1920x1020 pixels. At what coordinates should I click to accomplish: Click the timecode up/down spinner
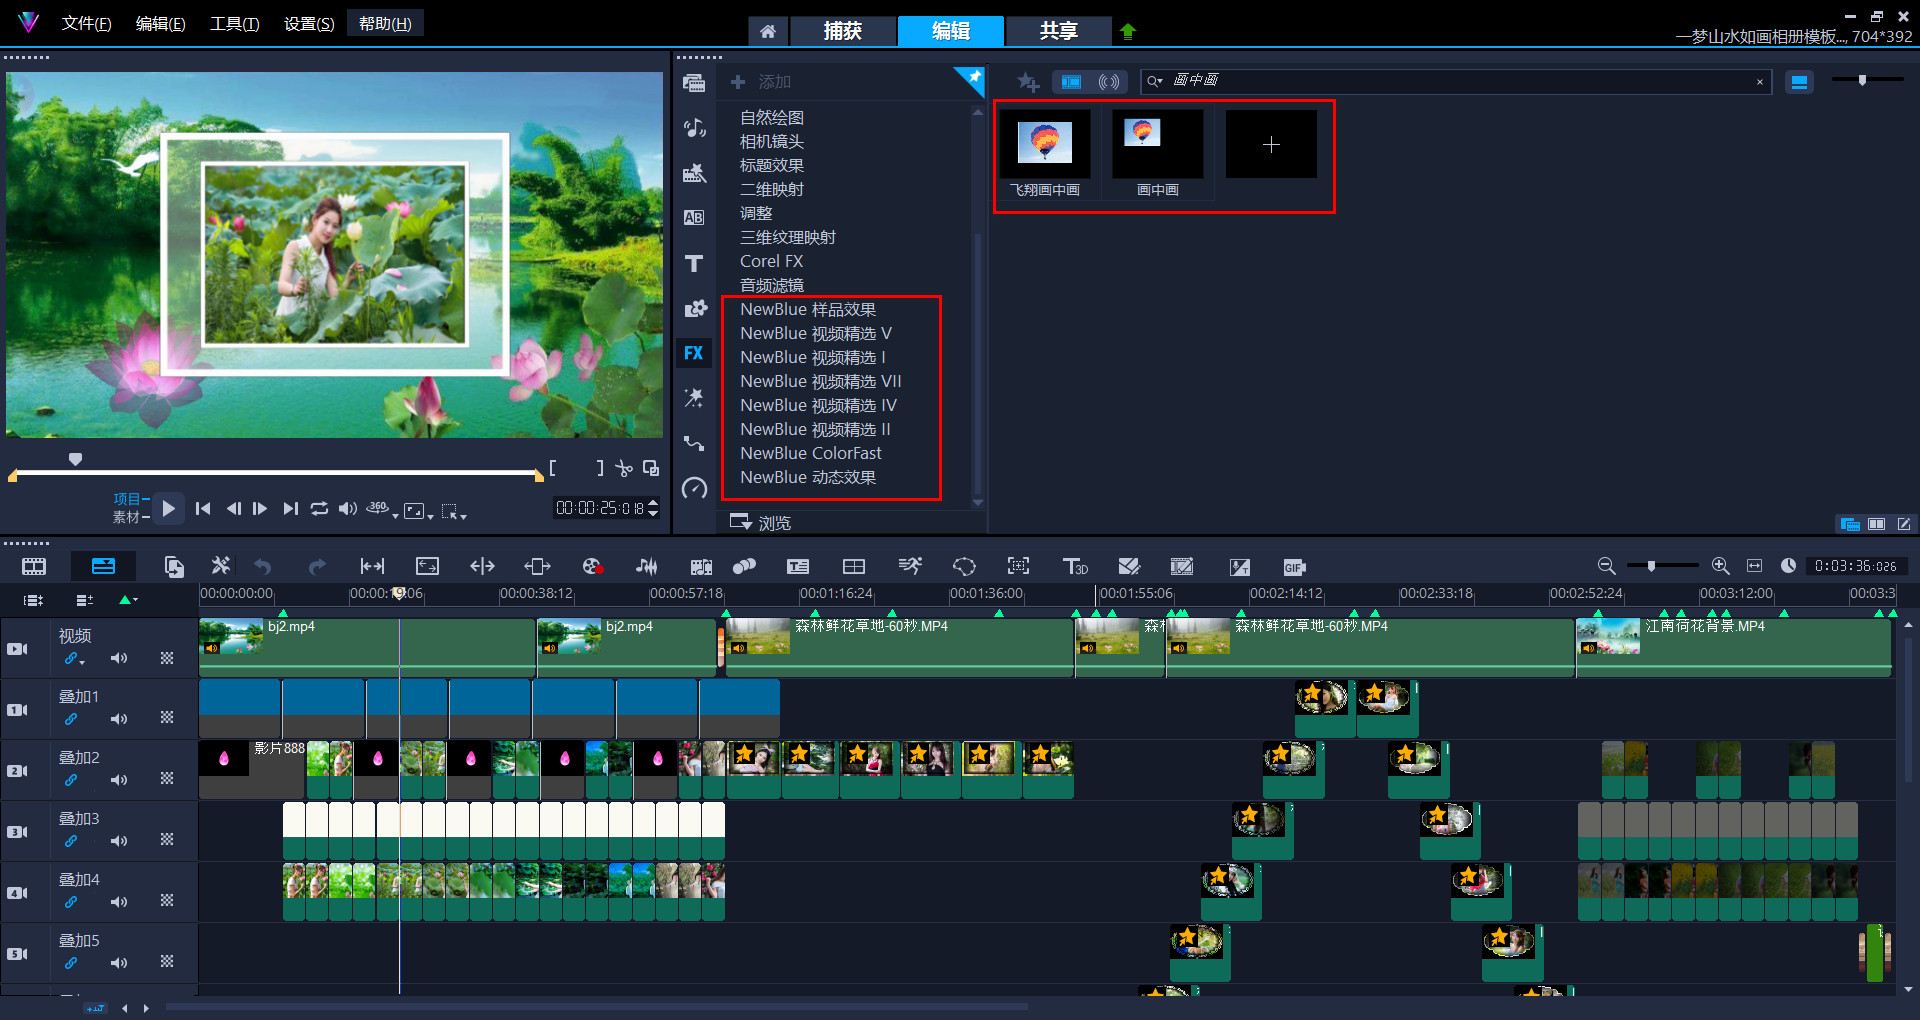[653, 508]
